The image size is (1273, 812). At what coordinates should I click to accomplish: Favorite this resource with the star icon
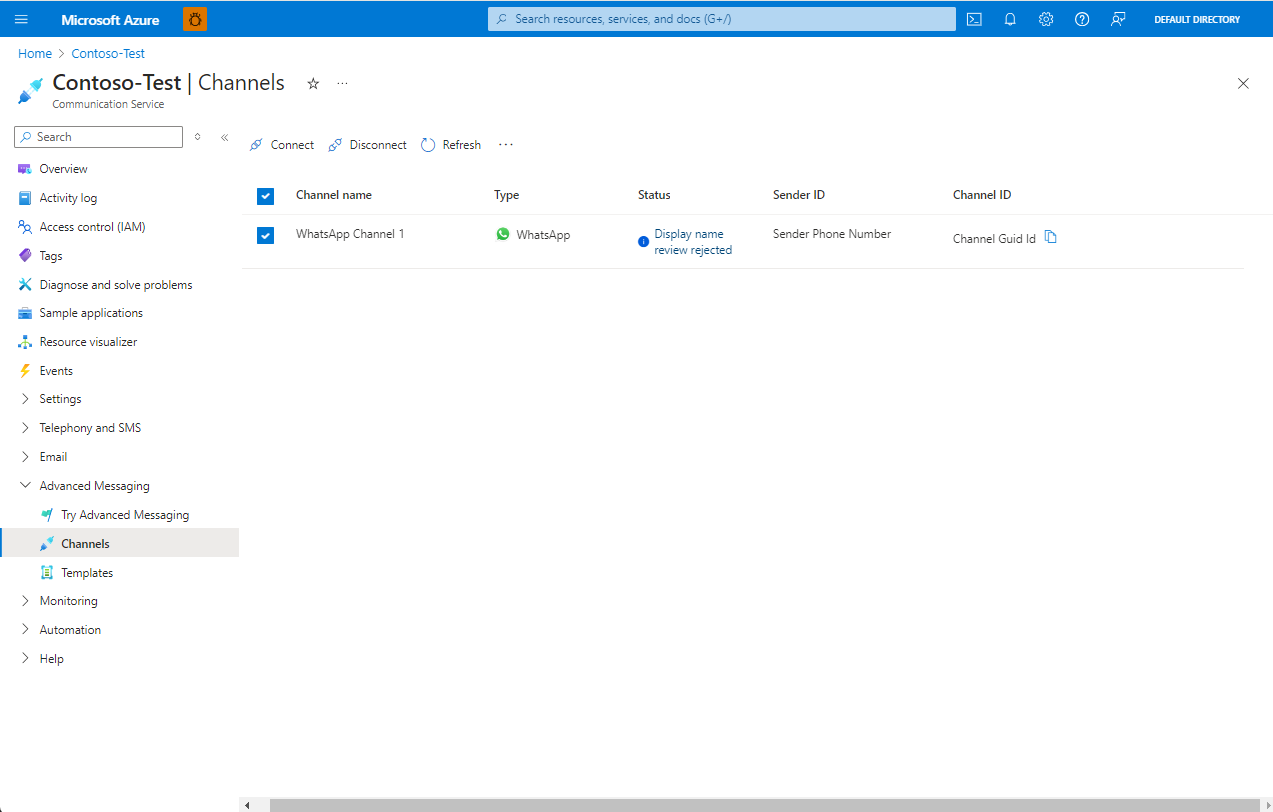[x=313, y=84]
